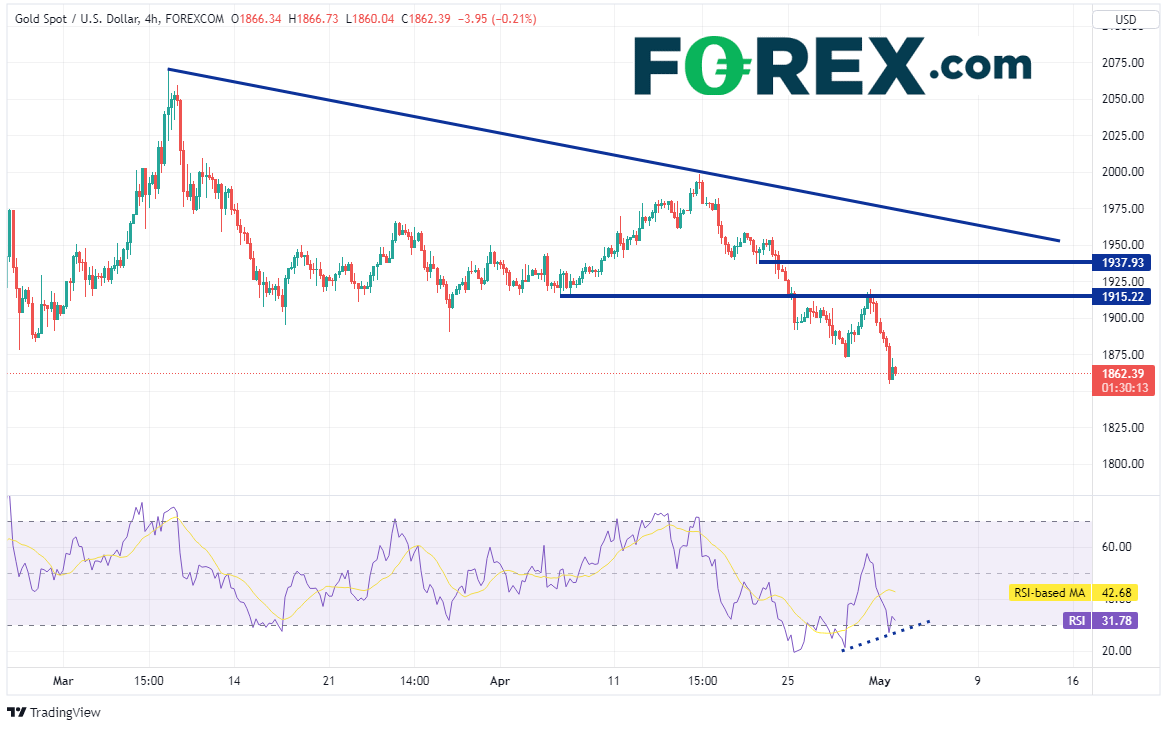Open the USD currency selector
1170x730 pixels.
pyautogui.click(x=1127, y=20)
